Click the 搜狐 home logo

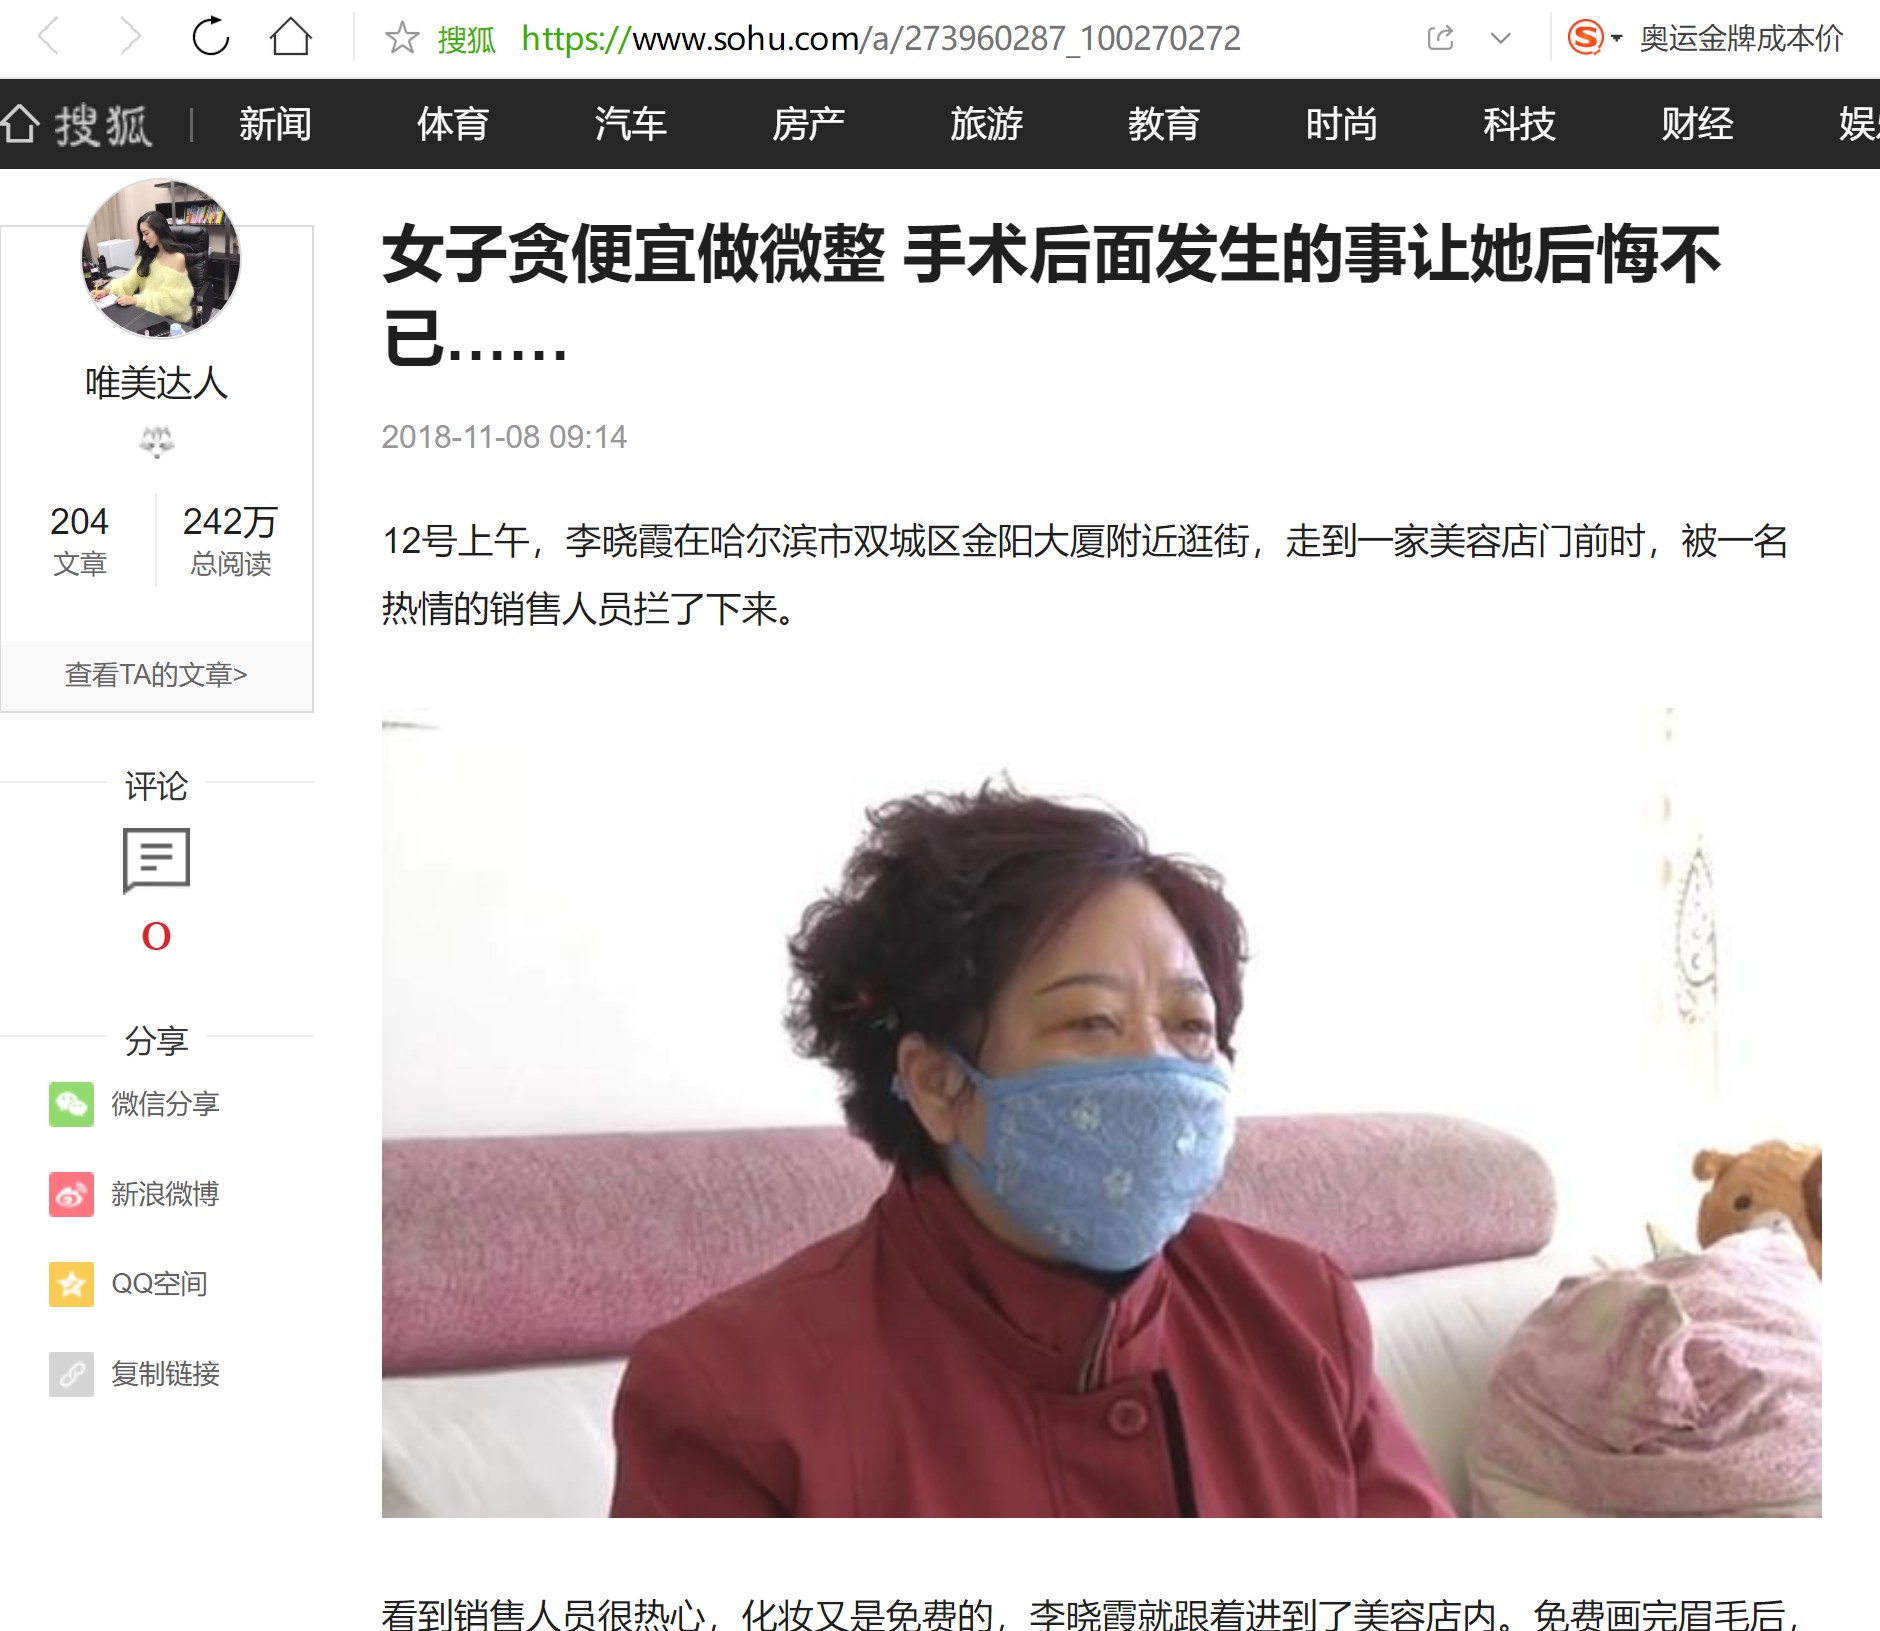[x=77, y=125]
